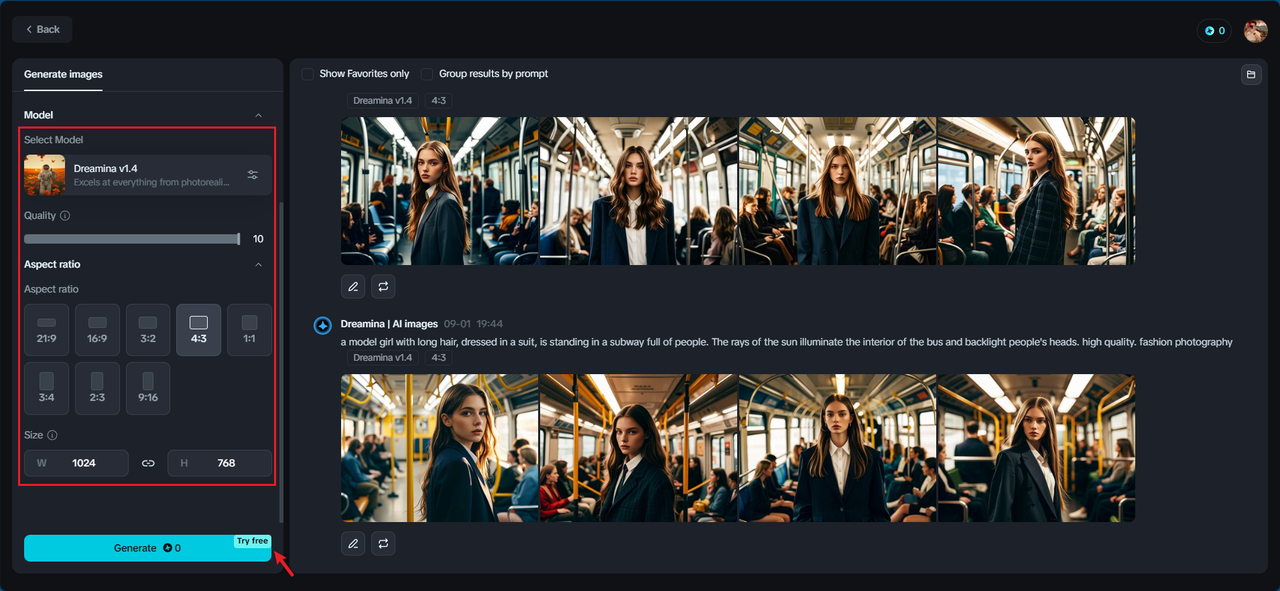The height and width of the screenshot is (591, 1280).
Task: Open third image in bottom results row
Action: point(837,448)
